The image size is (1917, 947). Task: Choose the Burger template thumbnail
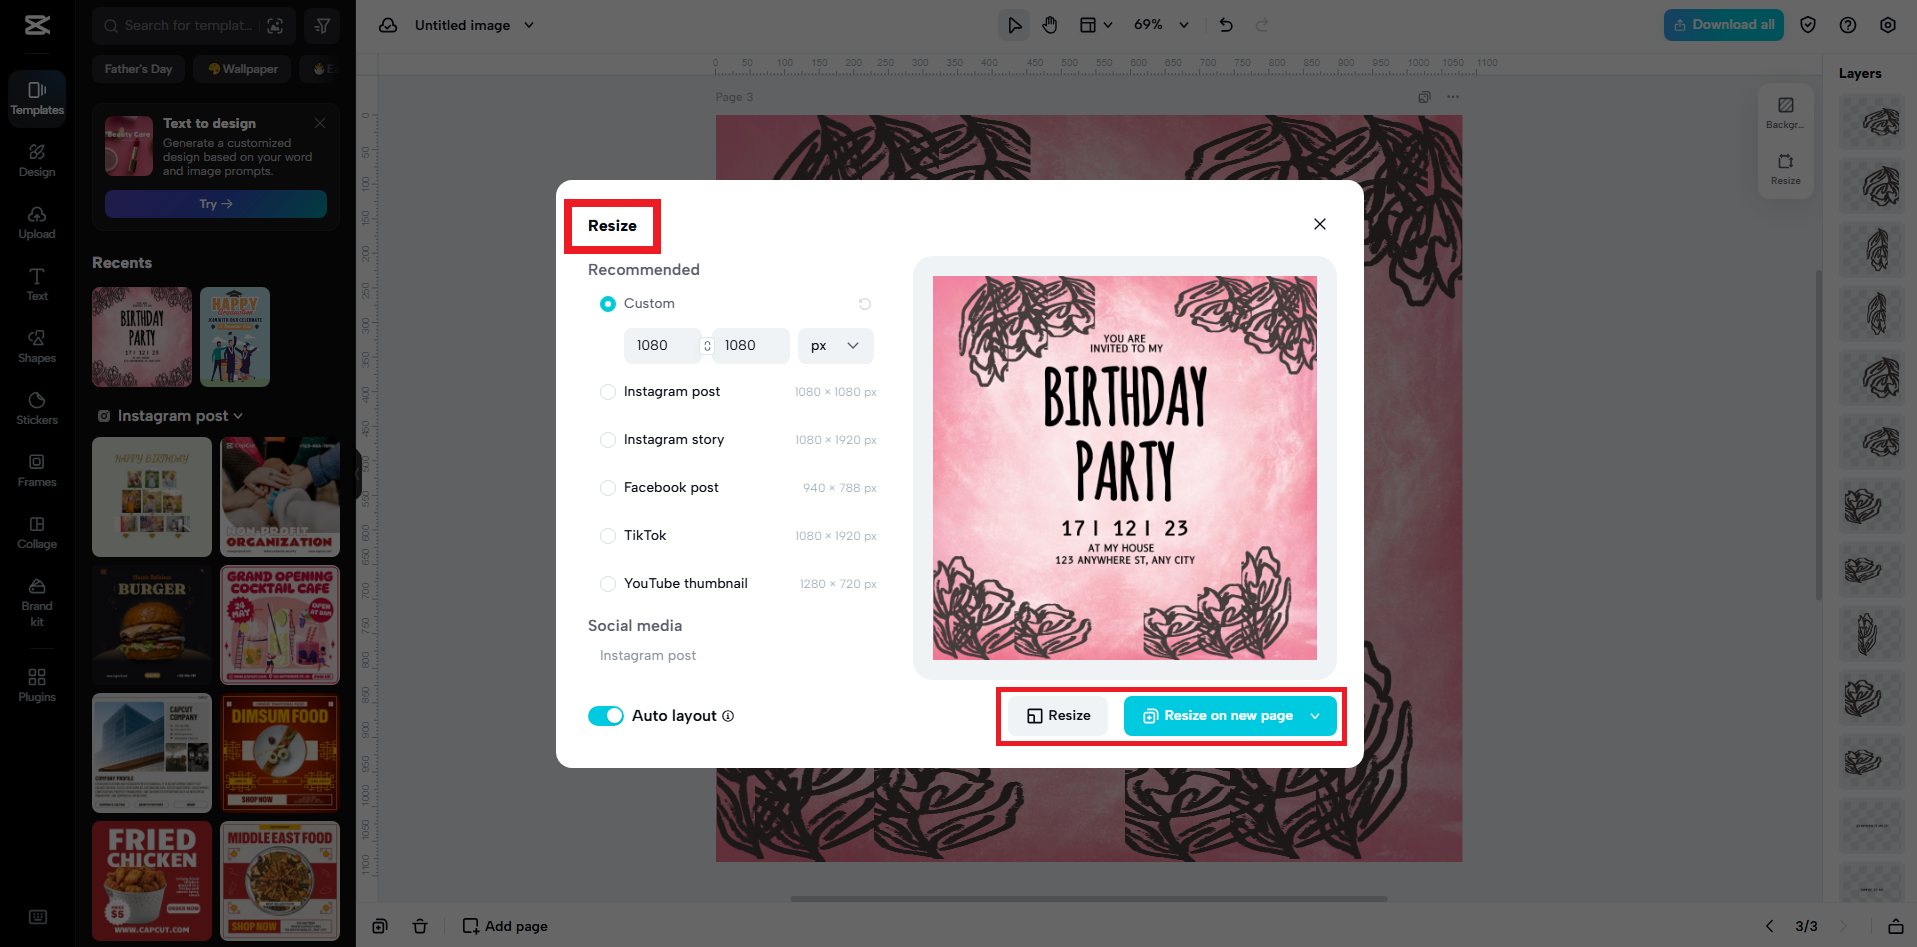point(152,625)
